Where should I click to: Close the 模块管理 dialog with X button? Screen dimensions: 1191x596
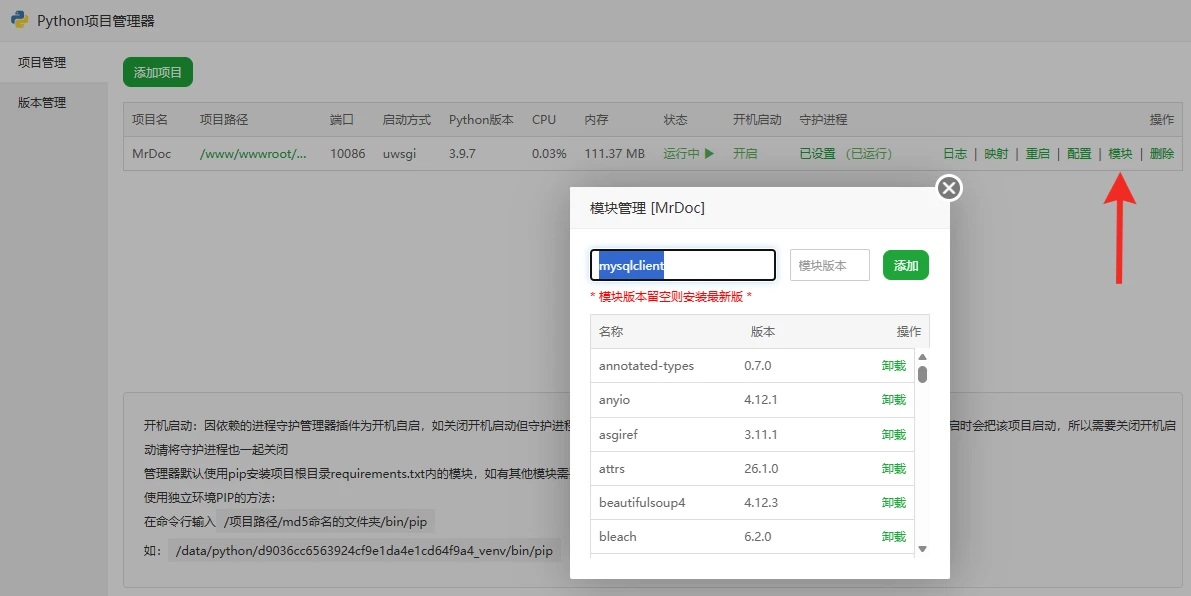949,188
